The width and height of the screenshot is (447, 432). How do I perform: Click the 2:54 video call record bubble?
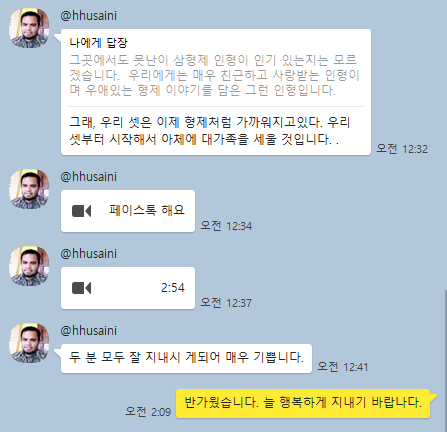[128, 288]
